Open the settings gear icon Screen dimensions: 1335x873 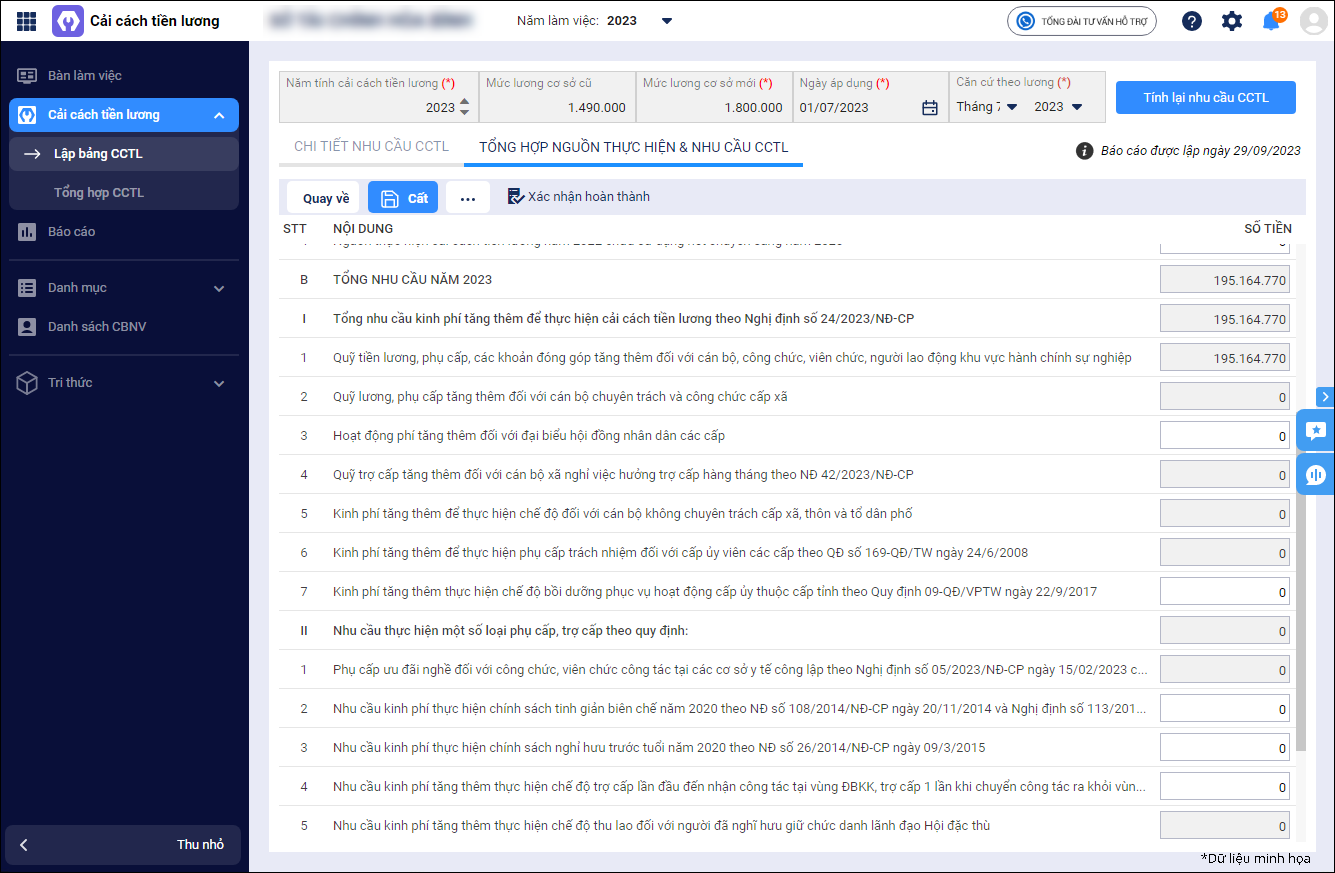coord(1232,21)
